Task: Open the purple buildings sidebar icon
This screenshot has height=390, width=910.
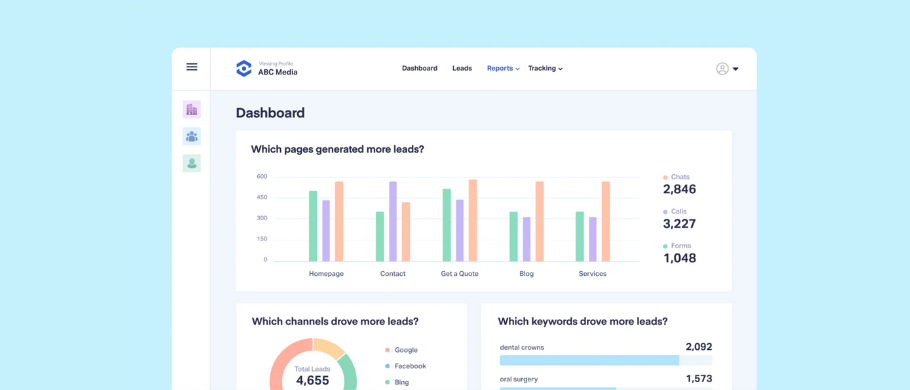Action: (x=192, y=109)
